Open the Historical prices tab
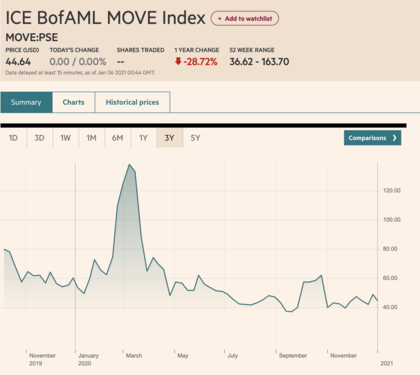 tap(132, 102)
